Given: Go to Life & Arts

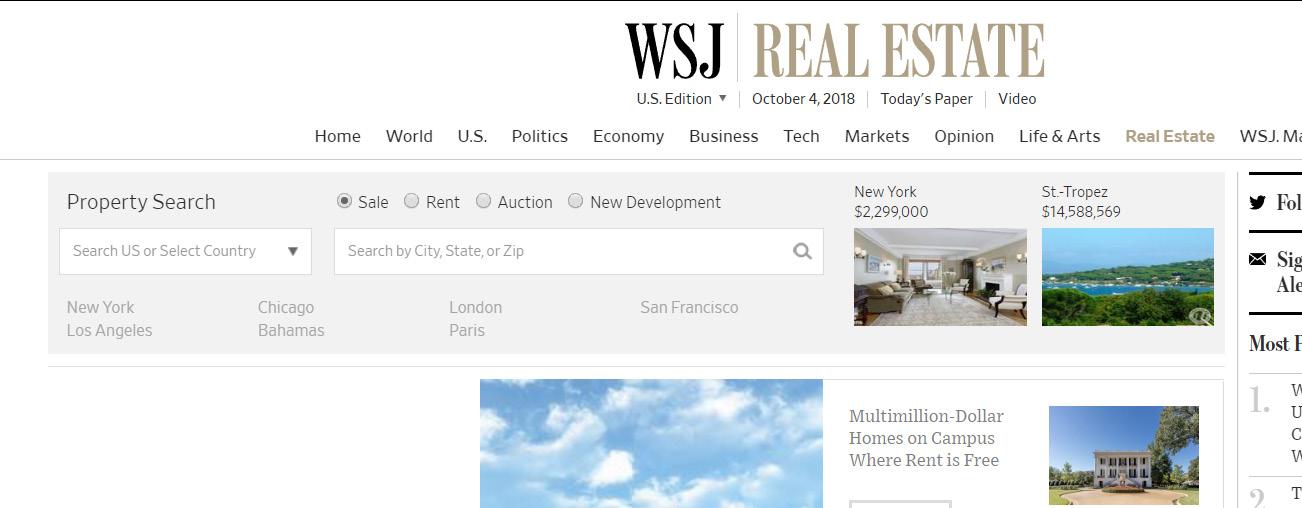Looking at the screenshot, I should tap(1059, 136).
